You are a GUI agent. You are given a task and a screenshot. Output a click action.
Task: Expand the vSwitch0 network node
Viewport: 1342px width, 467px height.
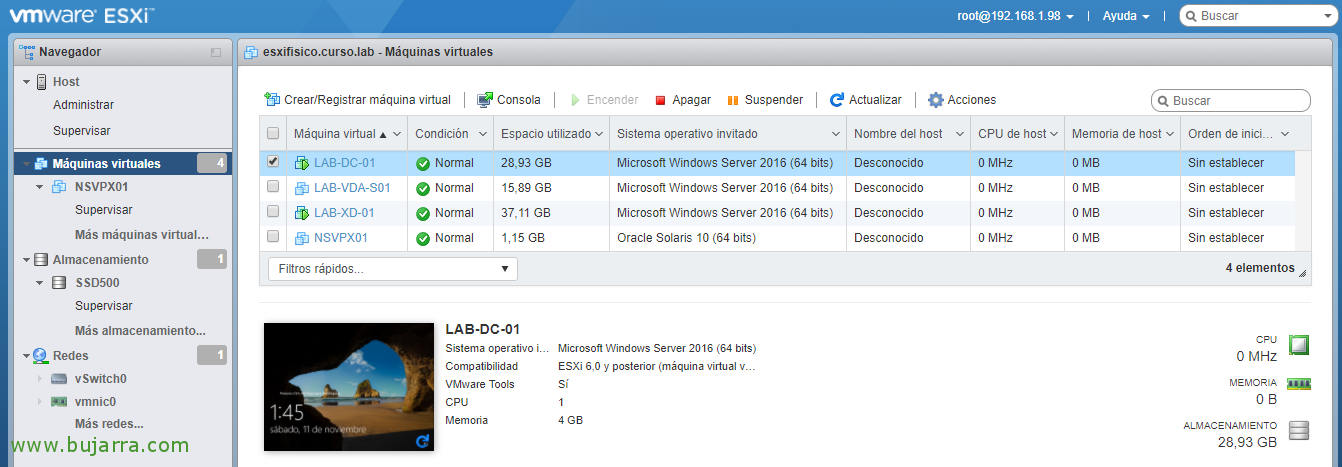(x=40, y=379)
